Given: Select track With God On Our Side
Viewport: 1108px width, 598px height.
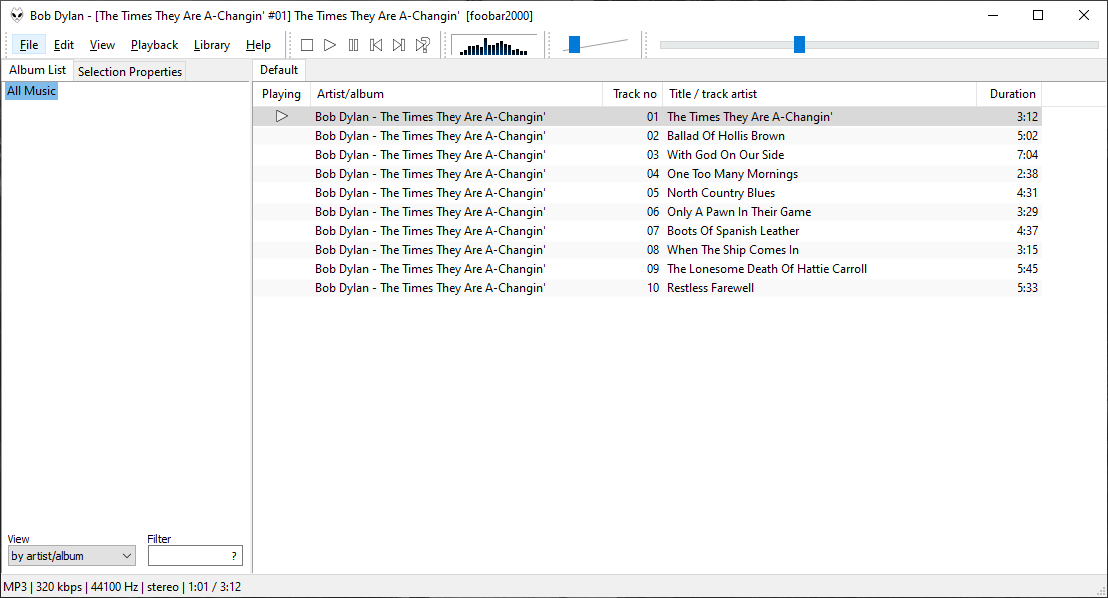Looking at the screenshot, I should pyautogui.click(x=647, y=155).
